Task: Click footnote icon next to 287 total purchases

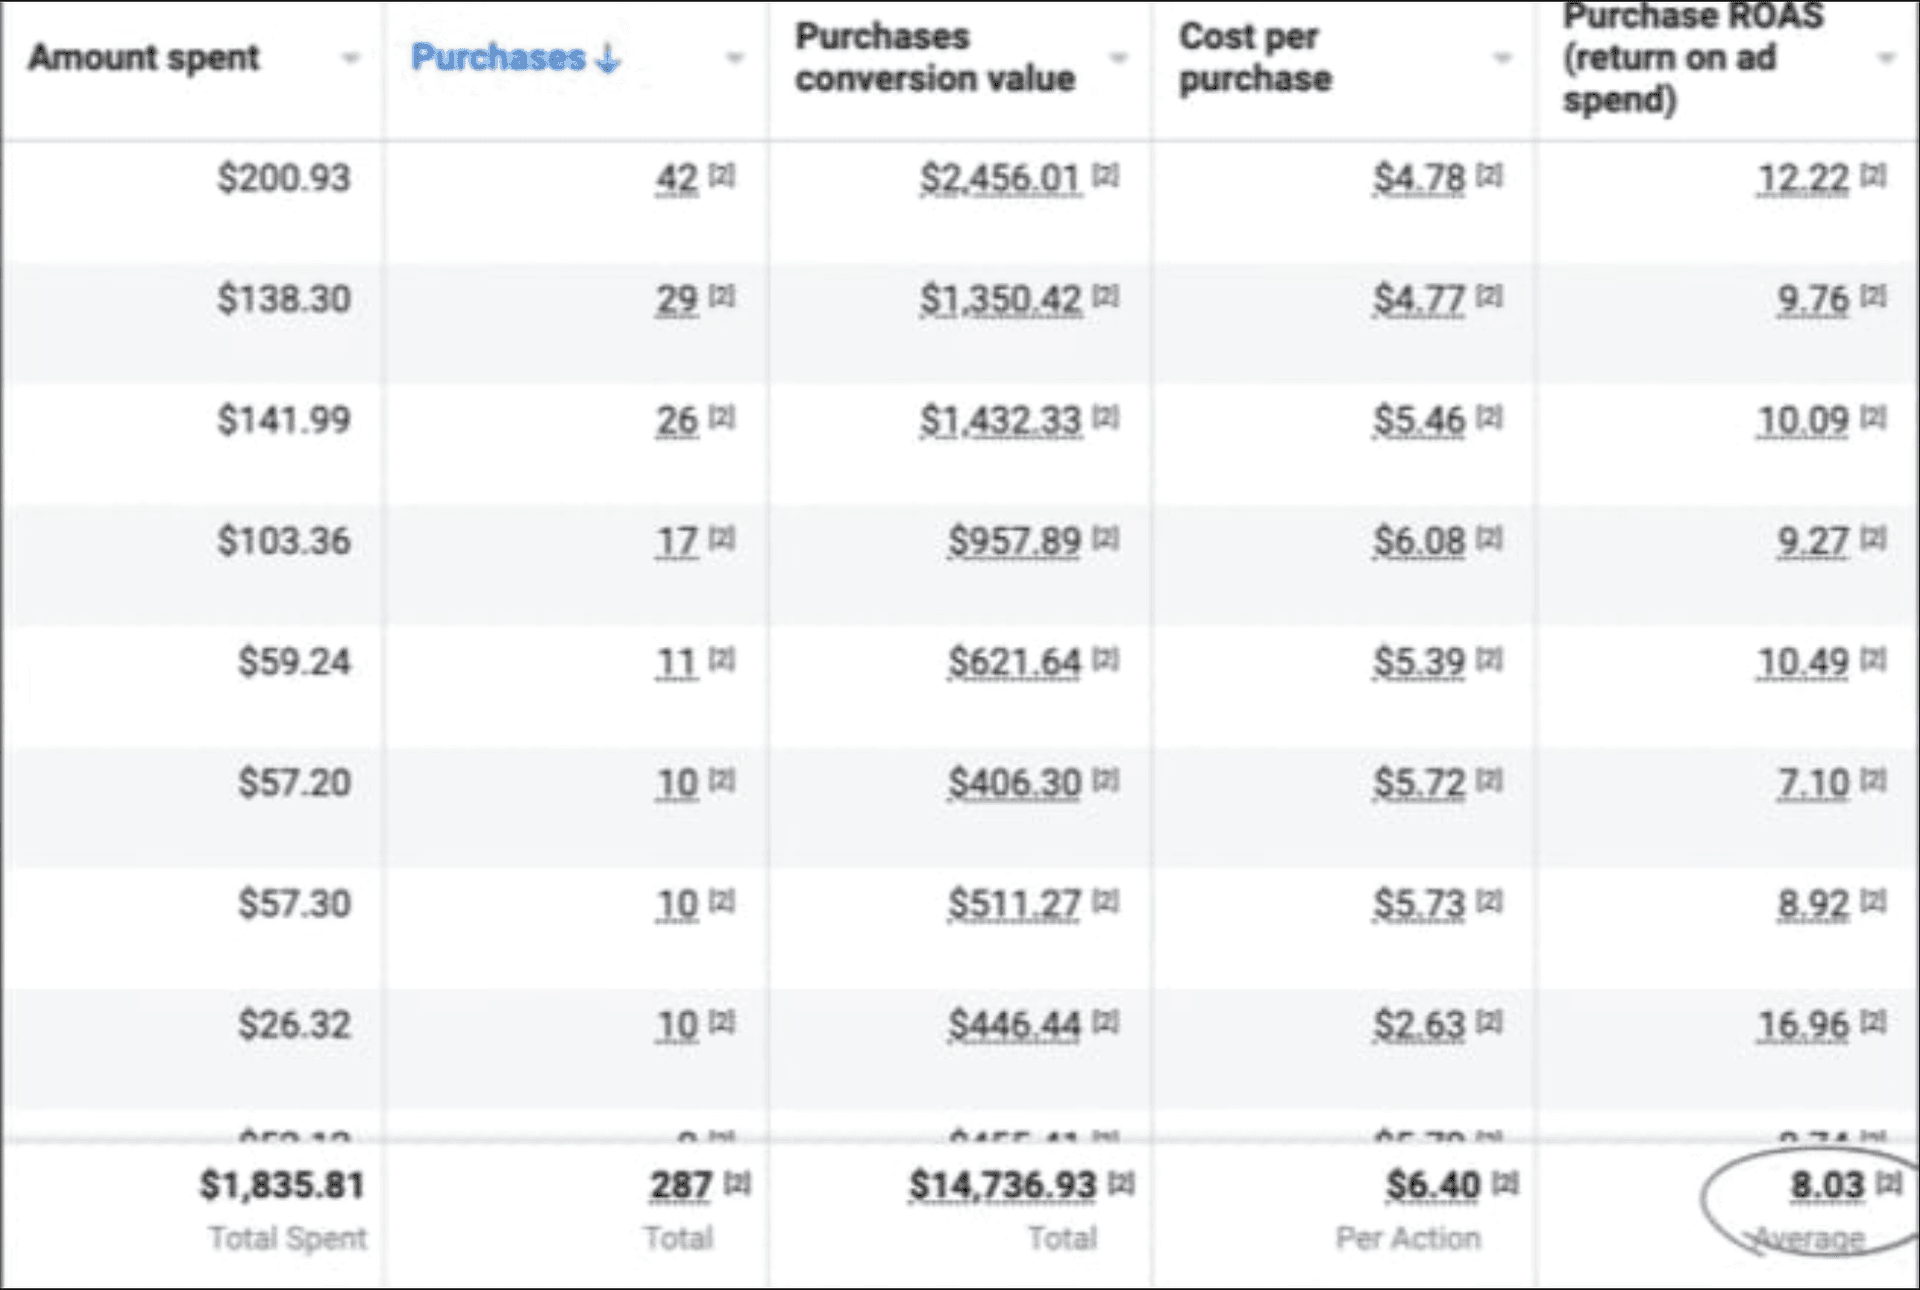Action: click(x=737, y=1183)
